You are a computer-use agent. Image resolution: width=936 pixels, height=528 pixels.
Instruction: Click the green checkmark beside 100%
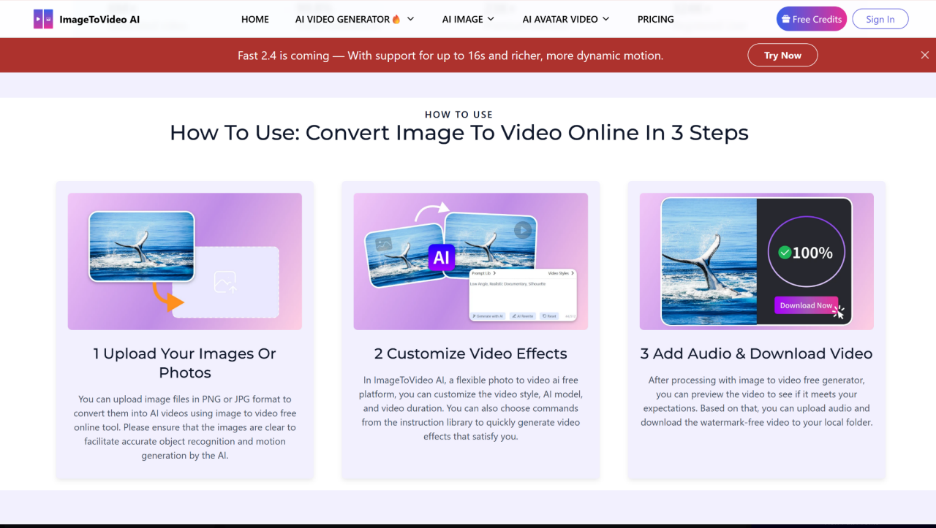click(784, 253)
